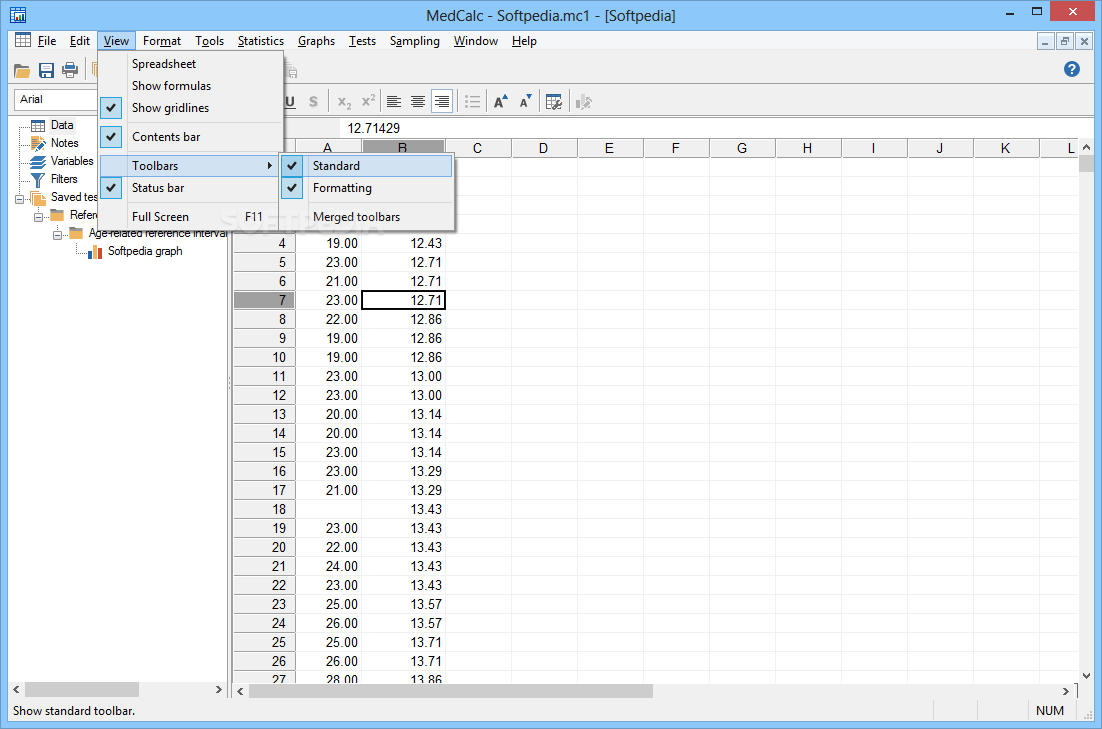The width and height of the screenshot is (1102, 729).
Task: Collapse the Reference folder tree node
Action: point(39,217)
